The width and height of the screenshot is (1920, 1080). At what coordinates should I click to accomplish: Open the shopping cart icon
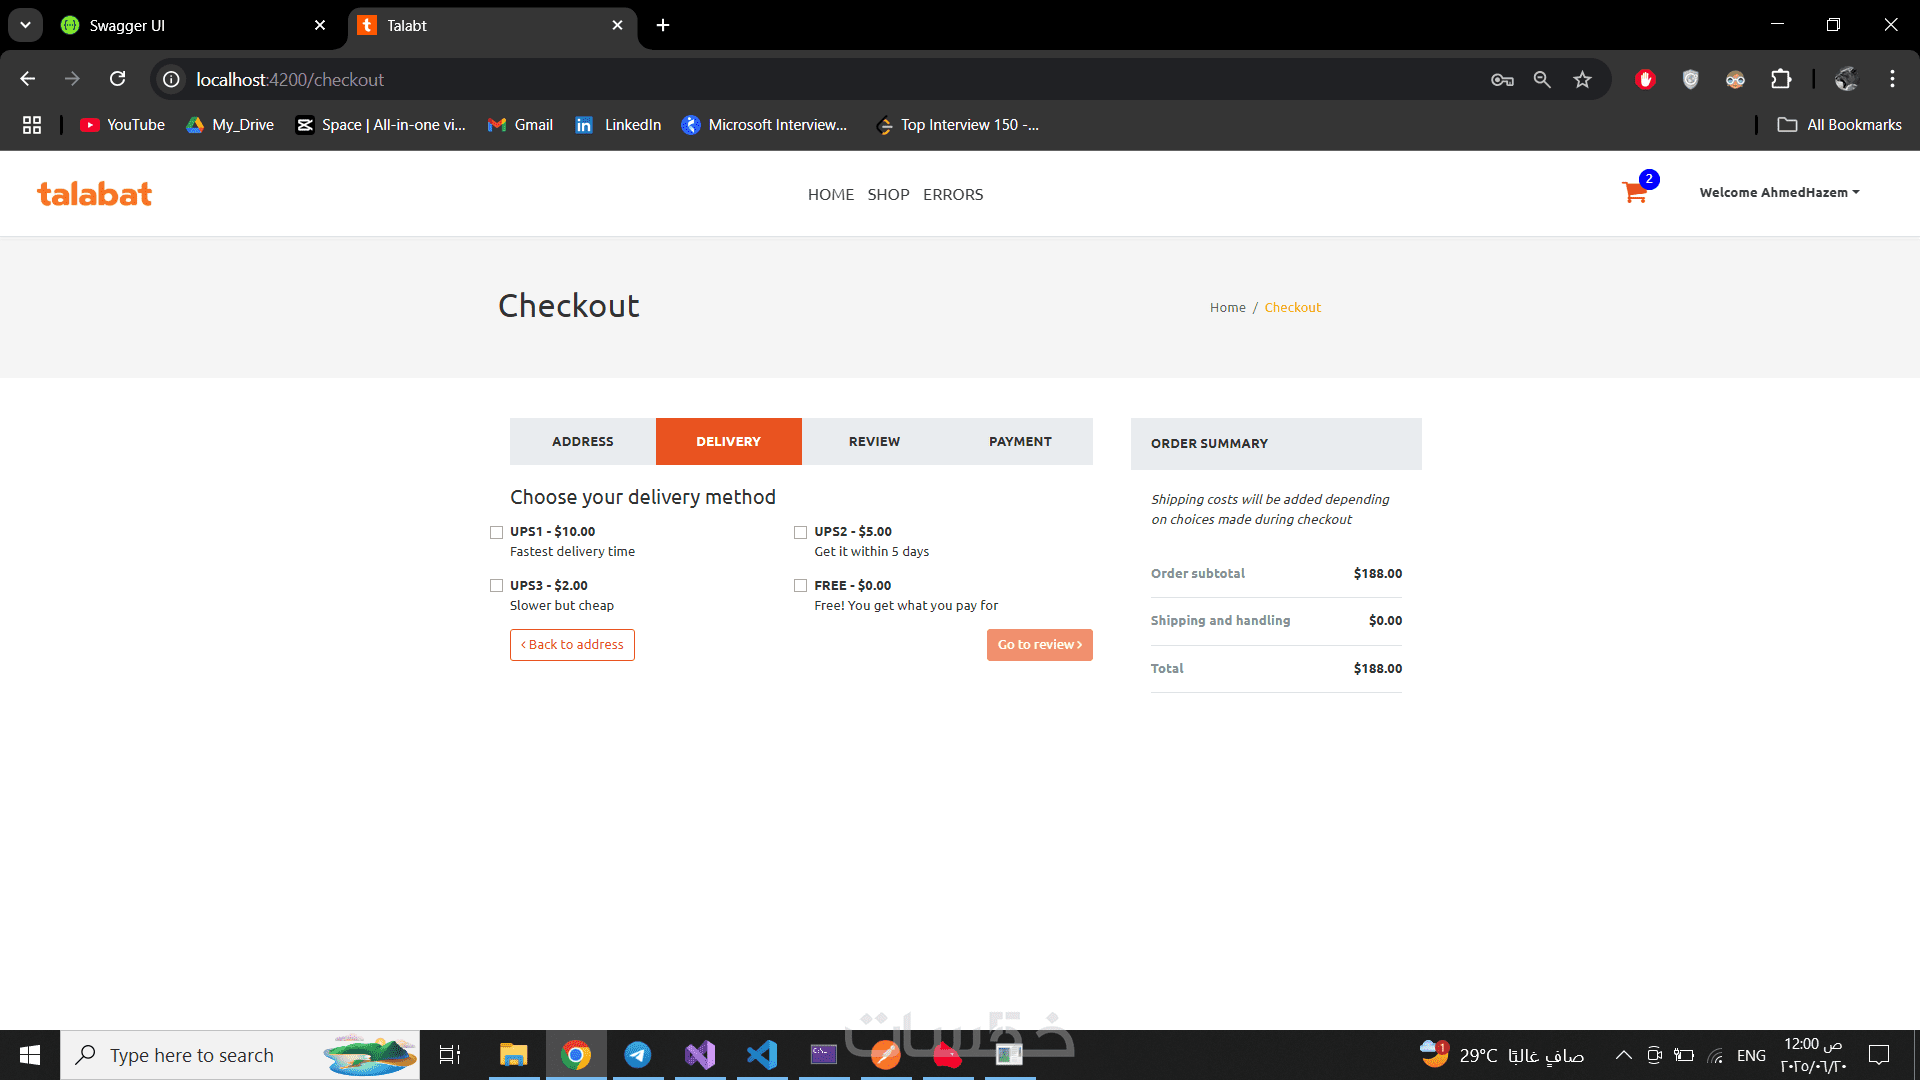click(1634, 192)
